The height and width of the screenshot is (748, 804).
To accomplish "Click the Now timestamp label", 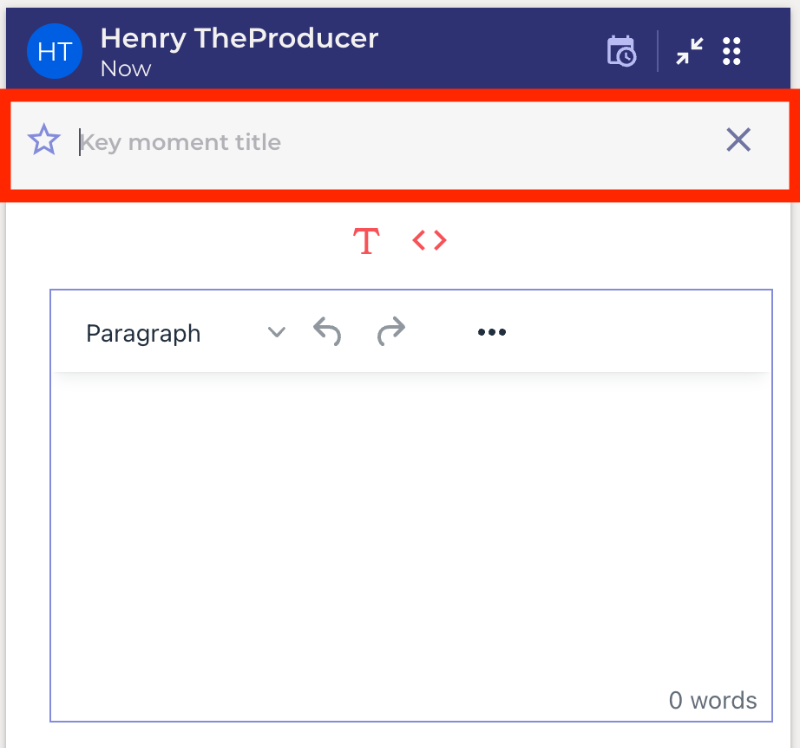I will [126, 69].
